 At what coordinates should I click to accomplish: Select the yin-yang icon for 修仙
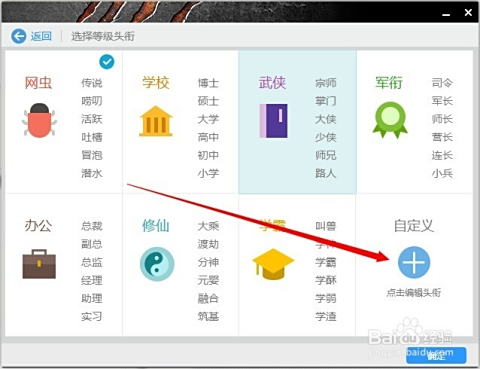coord(157,264)
